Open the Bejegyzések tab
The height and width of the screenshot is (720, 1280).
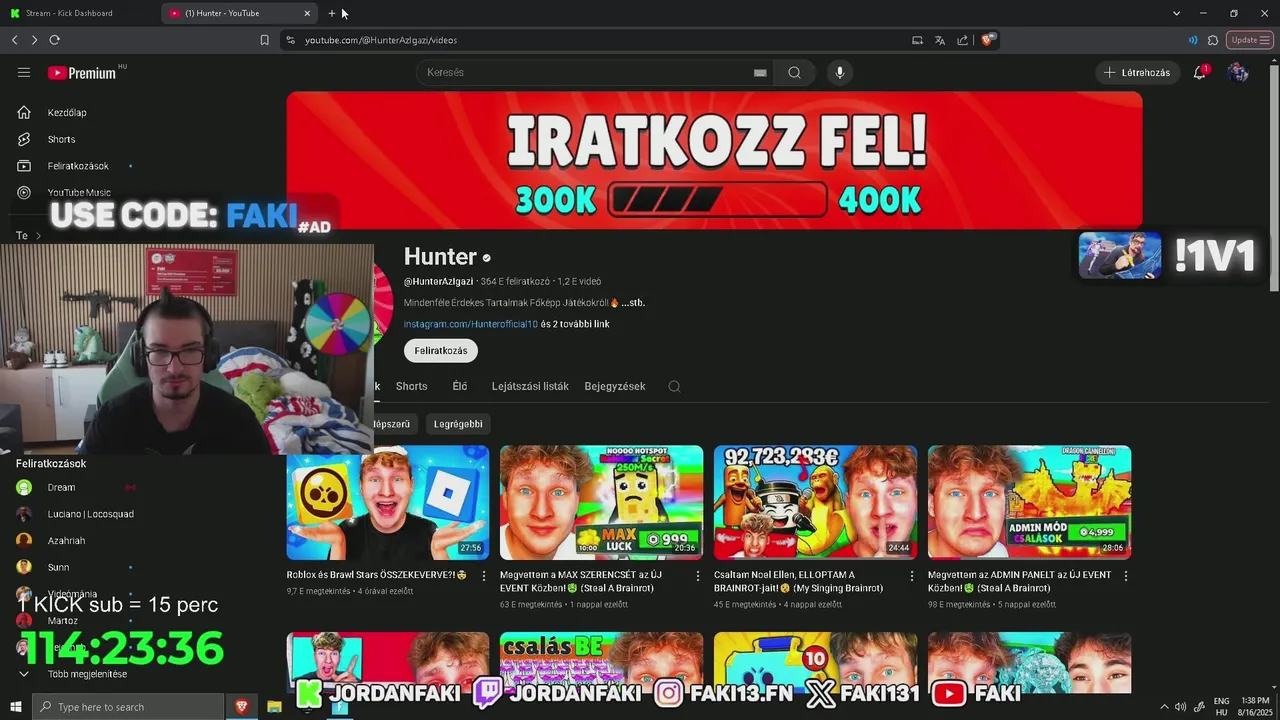click(615, 386)
